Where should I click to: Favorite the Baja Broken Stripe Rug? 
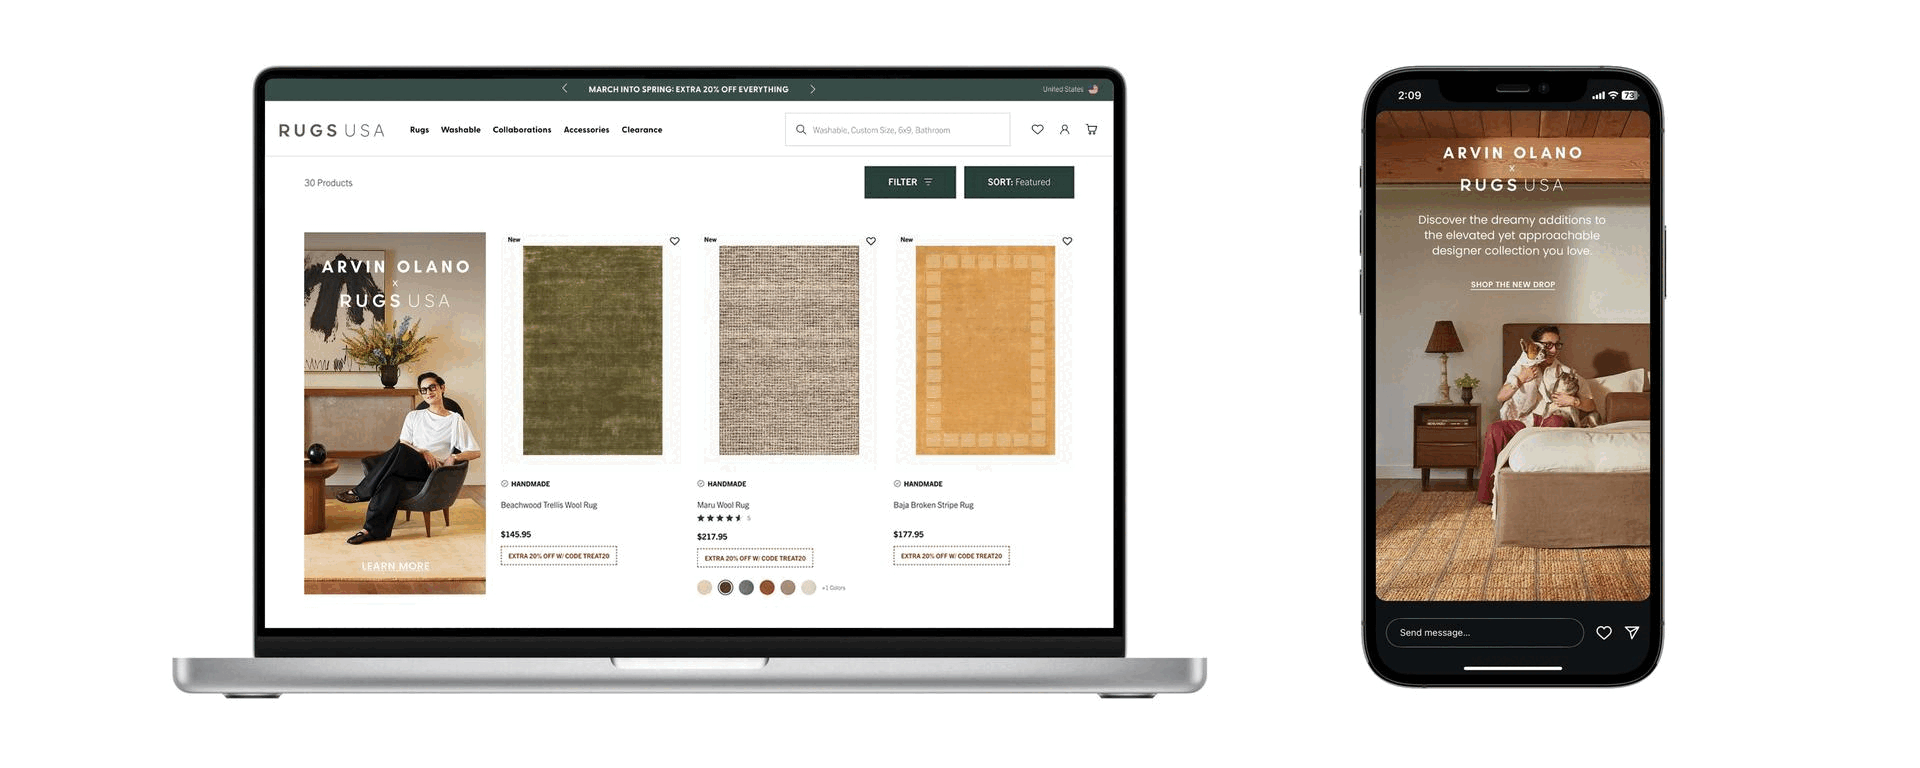(1067, 241)
